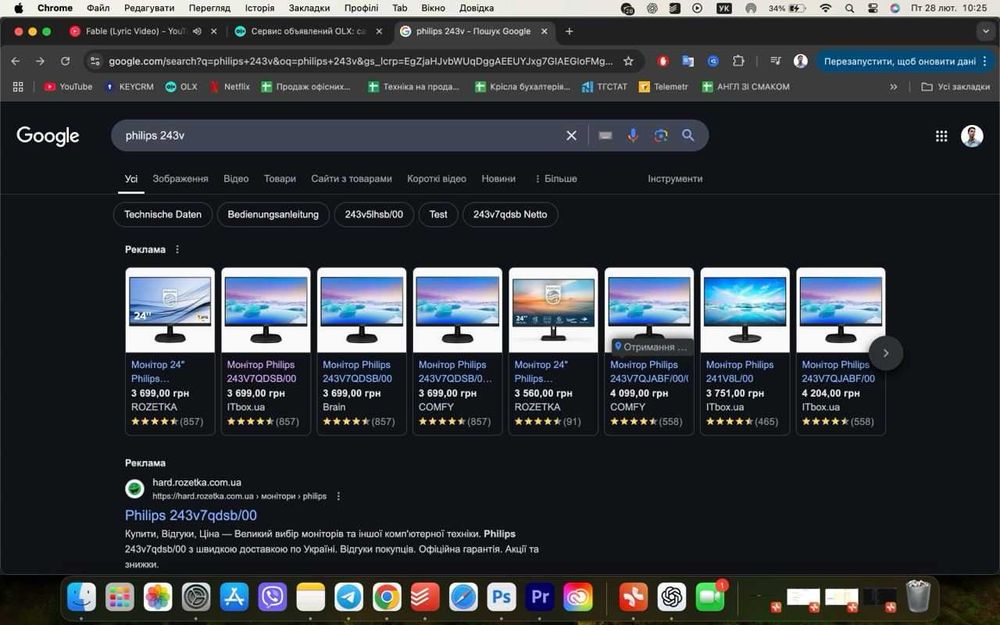1000x625 pixels.
Task: Open the KEYCRM bookmark
Action: click(129, 87)
